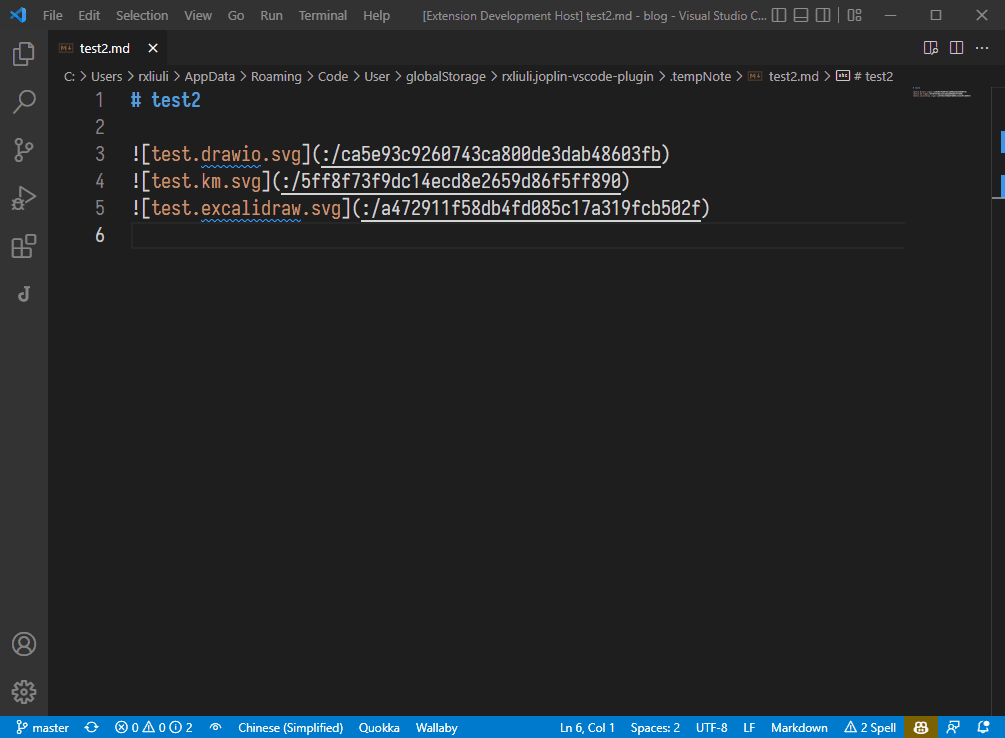Expand the rxliuli.joplin-vscode-plugin breadcrumb
Viewport: 1005px width, 738px height.
[x=577, y=76]
